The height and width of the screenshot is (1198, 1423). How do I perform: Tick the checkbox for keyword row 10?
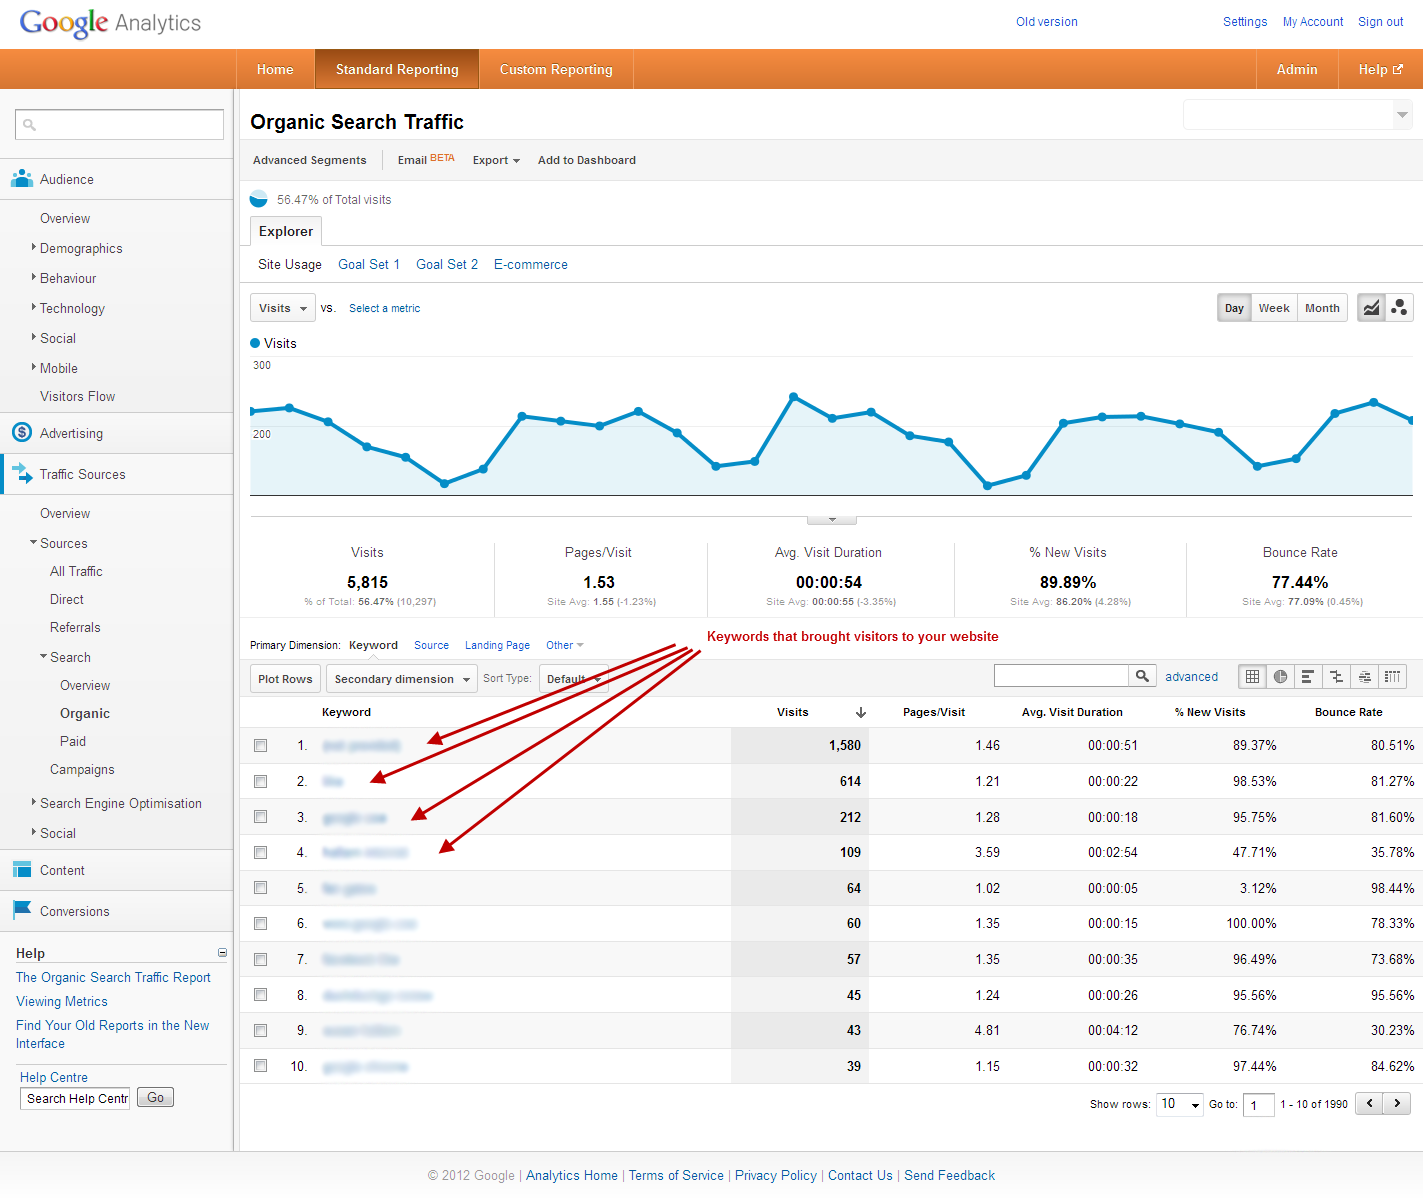pyautogui.click(x=261, y=1066)
